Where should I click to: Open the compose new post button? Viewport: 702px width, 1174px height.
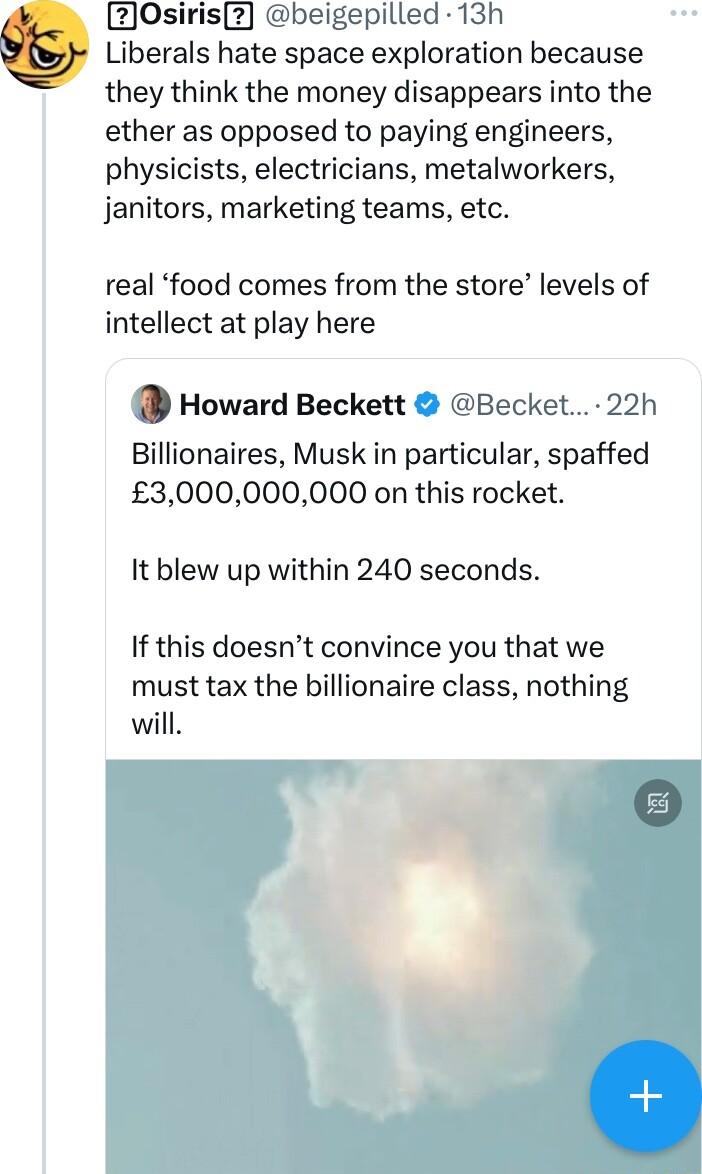(x=645, y=1096)
